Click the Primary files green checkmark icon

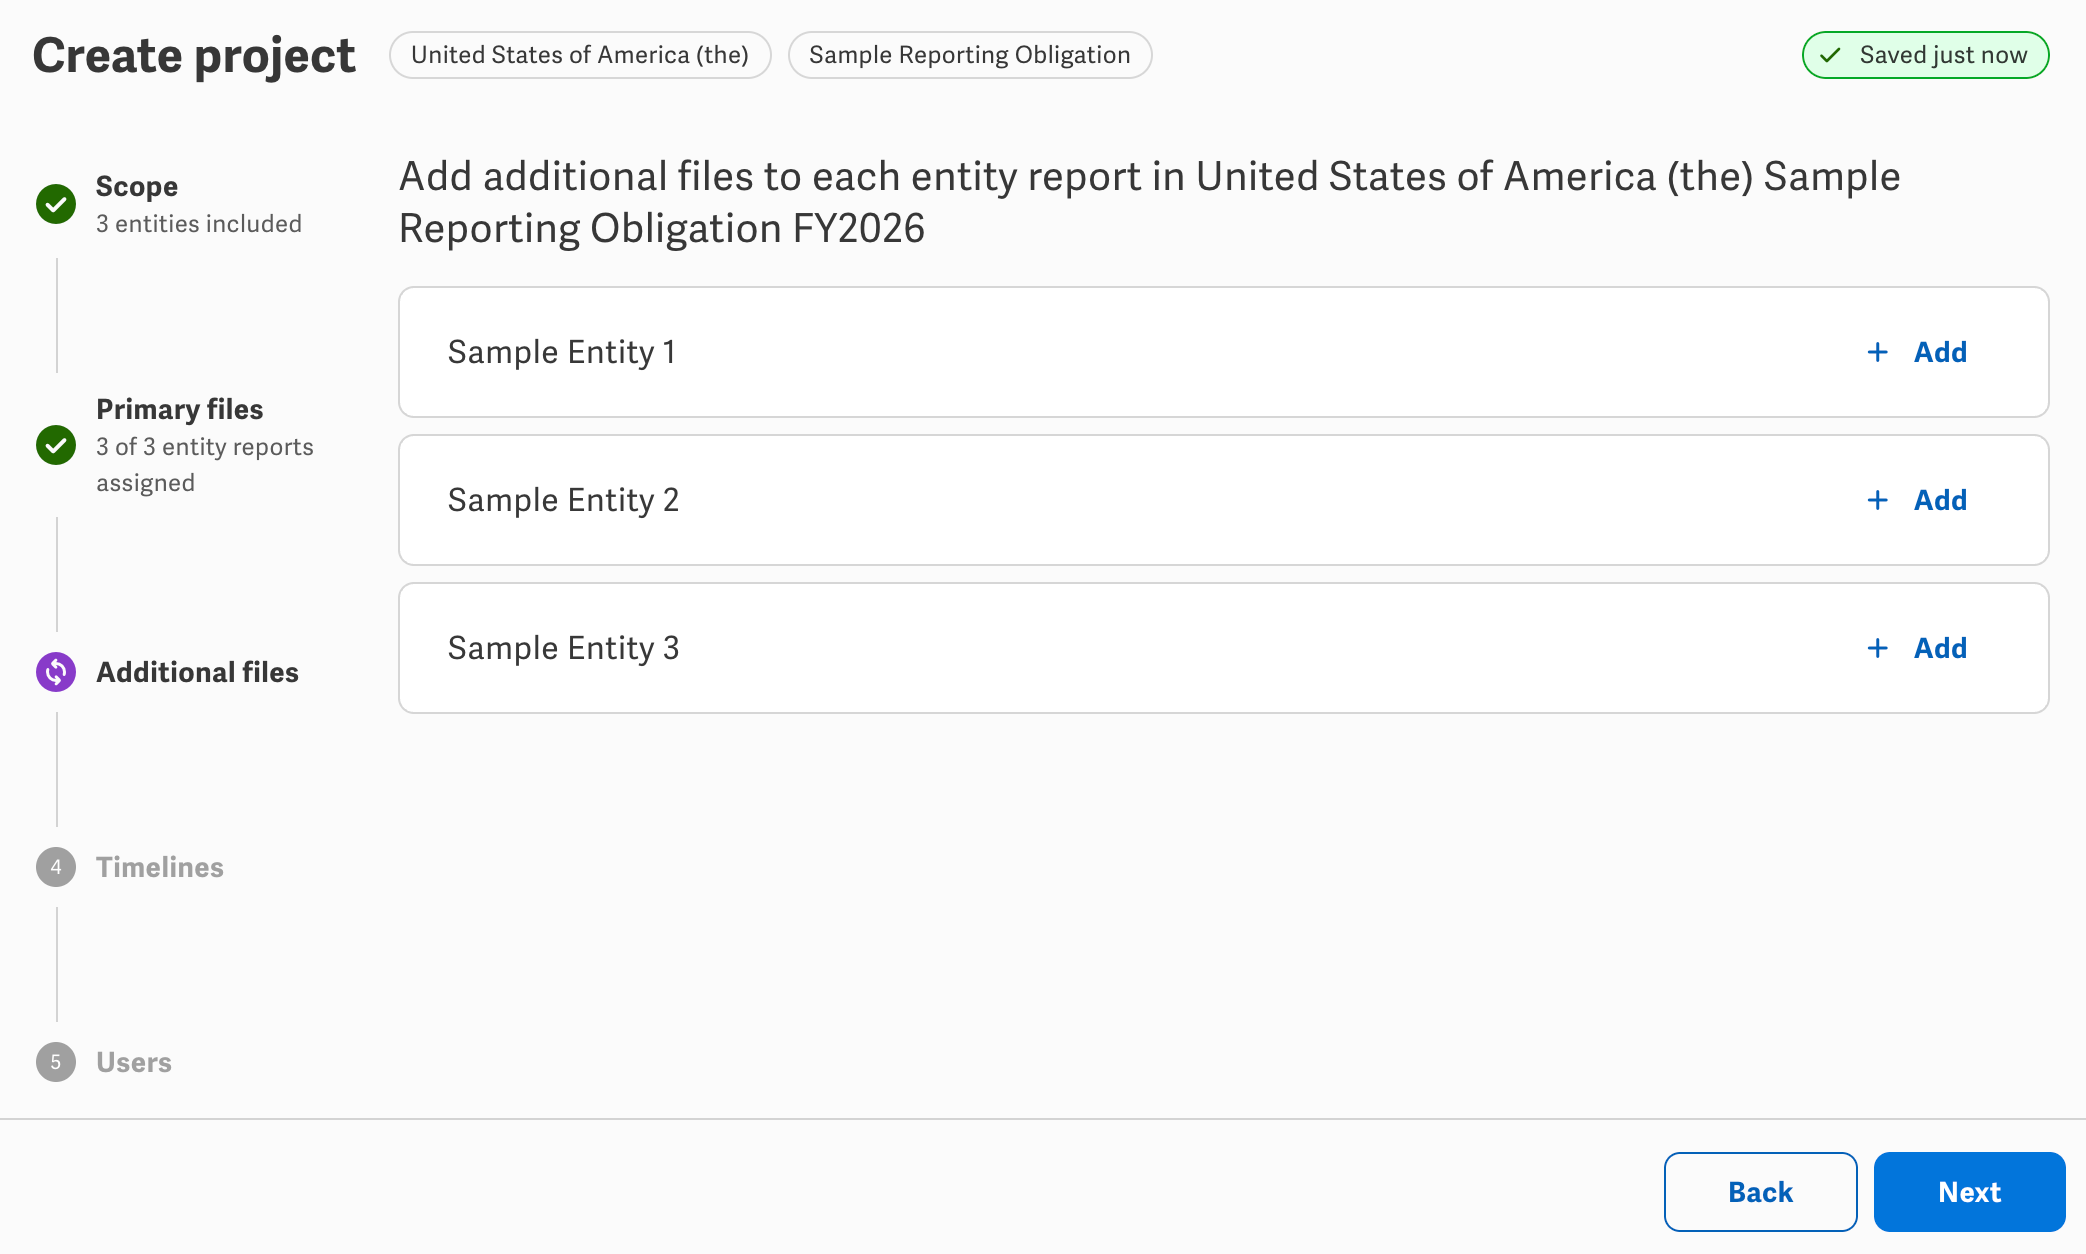tap(56, 445)
